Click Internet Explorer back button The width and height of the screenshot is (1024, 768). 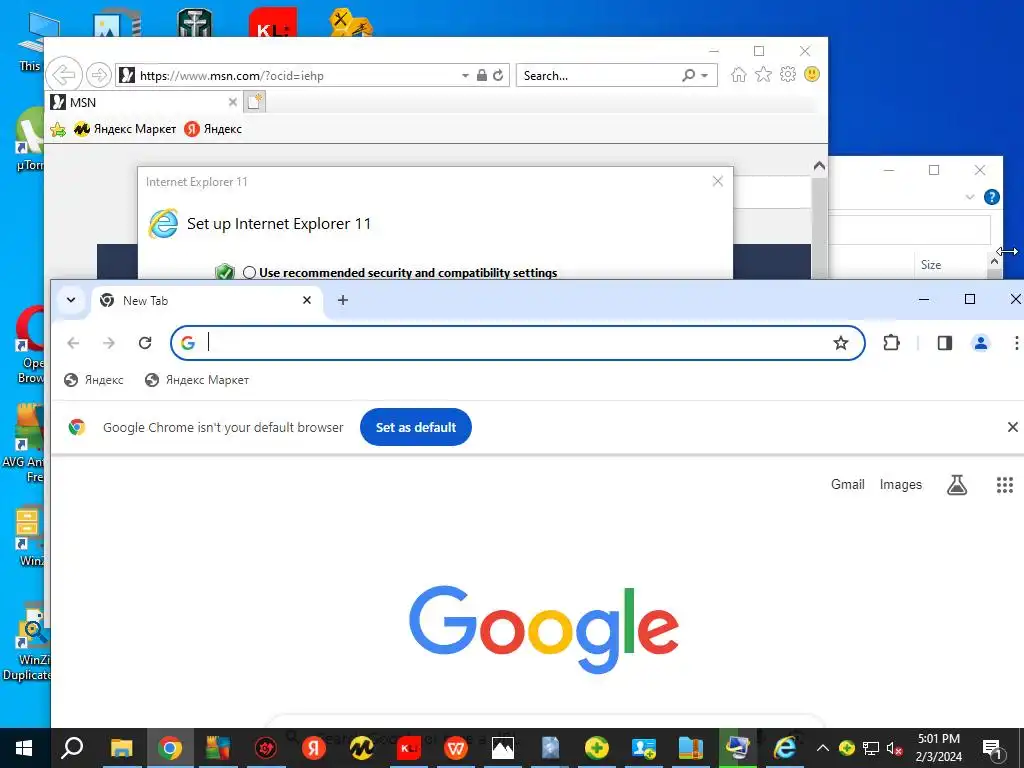click(64, 75)
